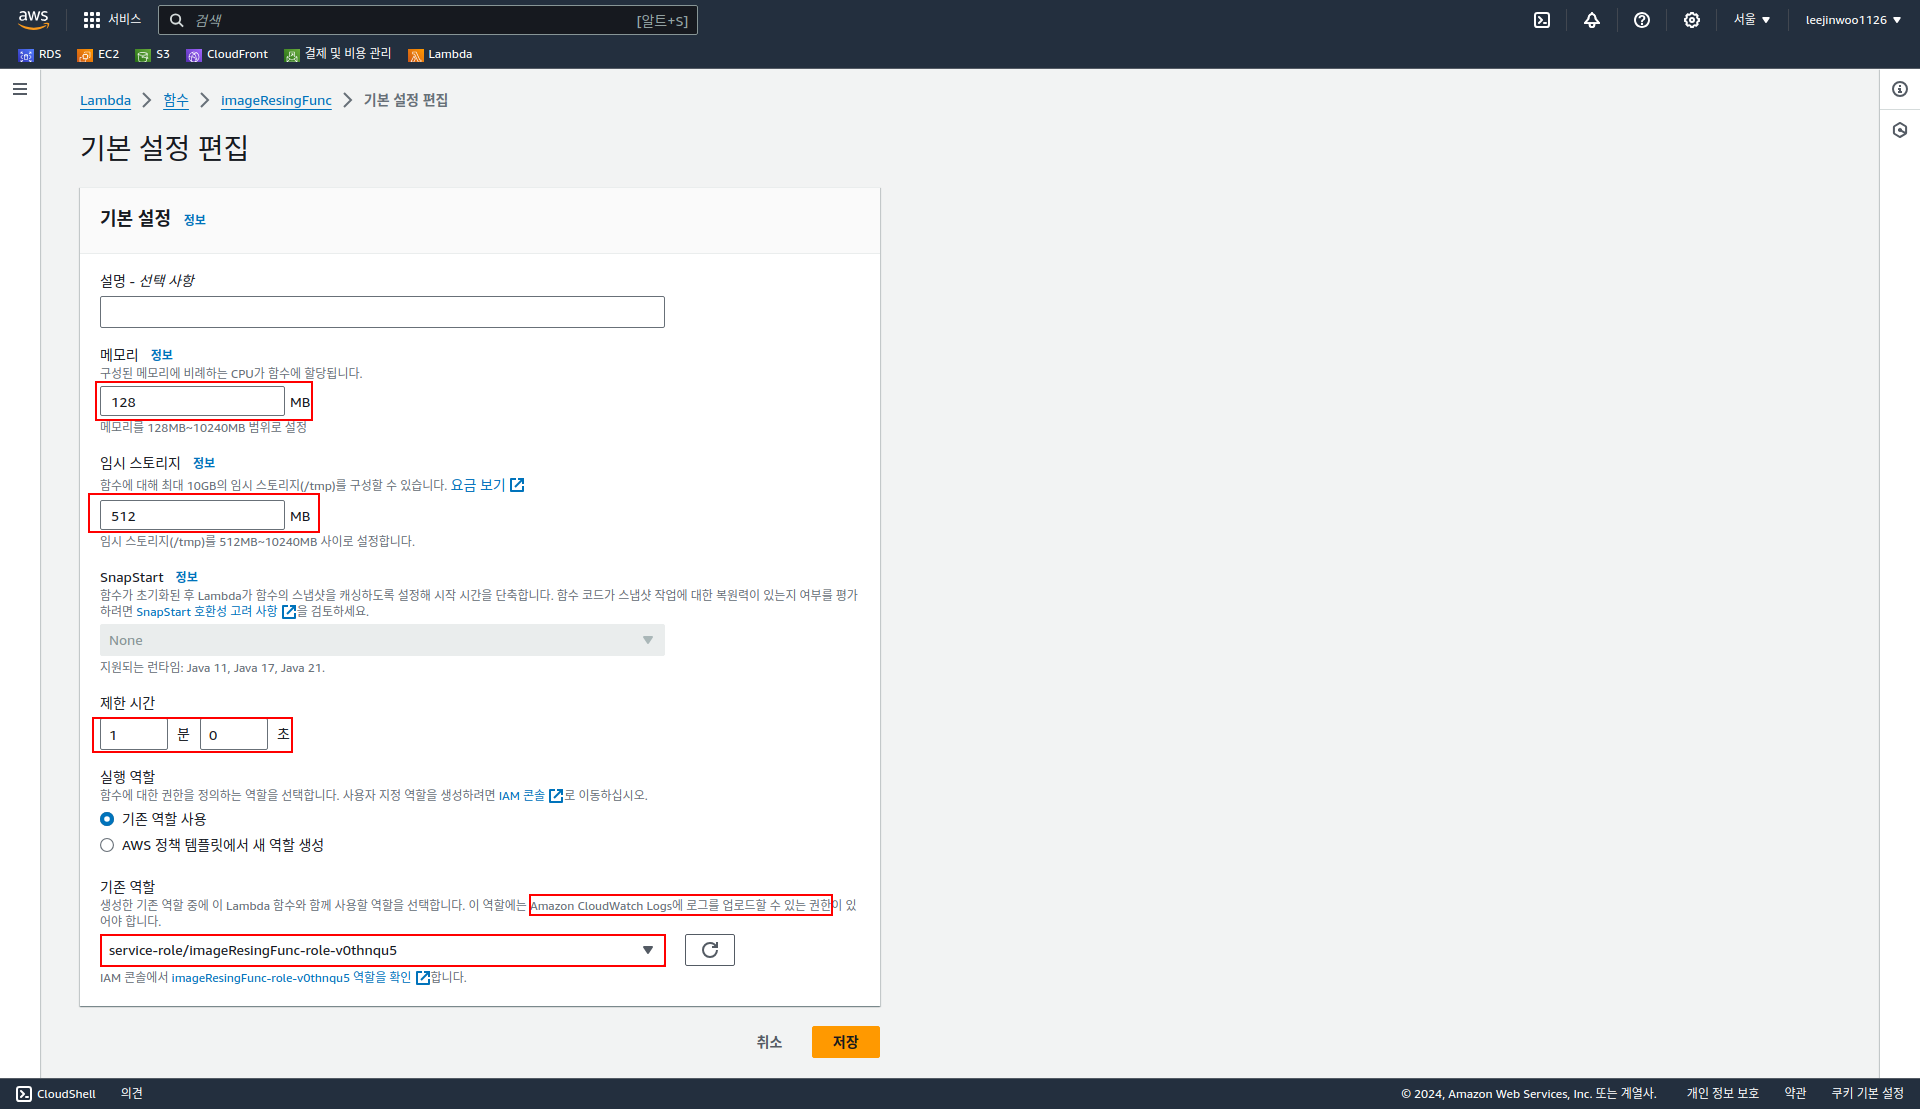Image resolution: width=1920 pixels, height=1109 pixels.
Task: Open the notifications bell icon
Action: click(x=1592, y=20)
